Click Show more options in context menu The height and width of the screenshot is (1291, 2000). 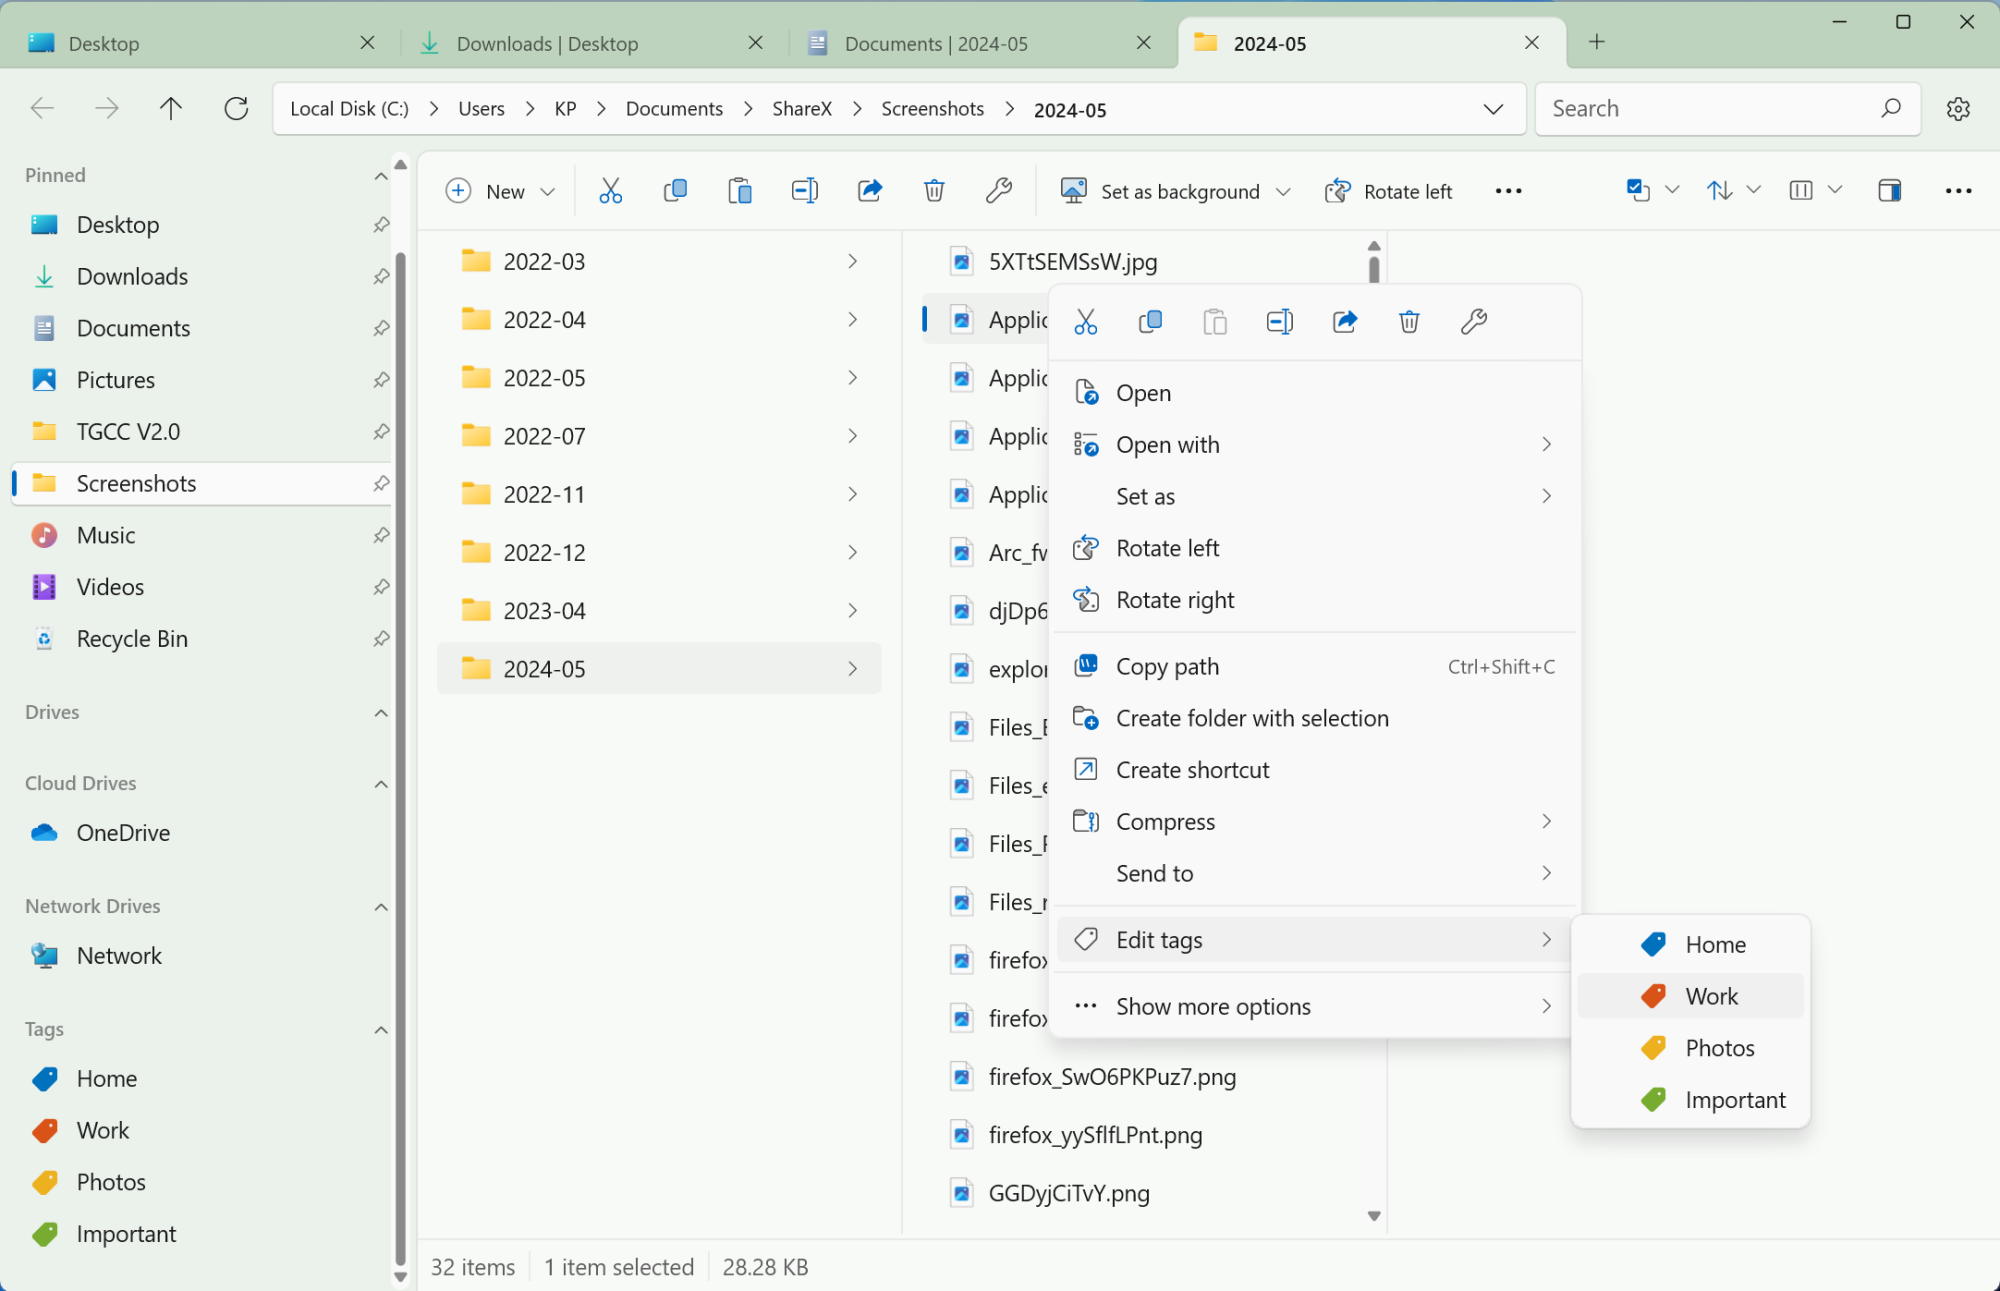[x=1213, y=1005]
